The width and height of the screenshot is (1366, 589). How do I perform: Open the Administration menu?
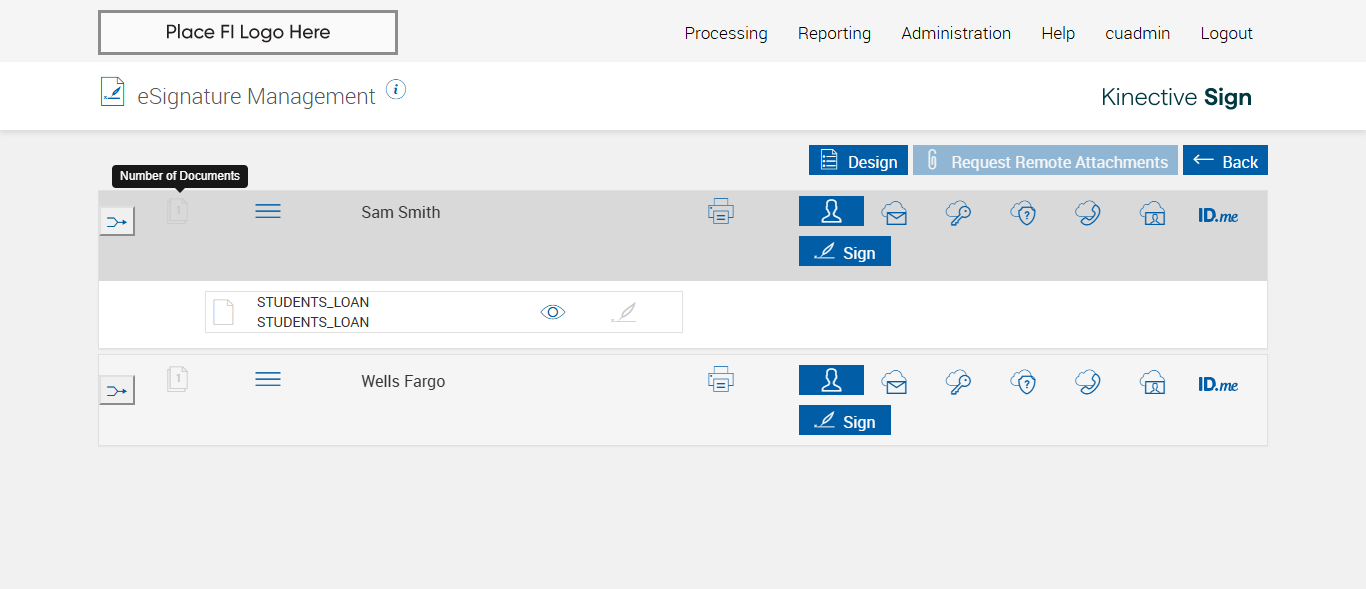click(956, 33)
